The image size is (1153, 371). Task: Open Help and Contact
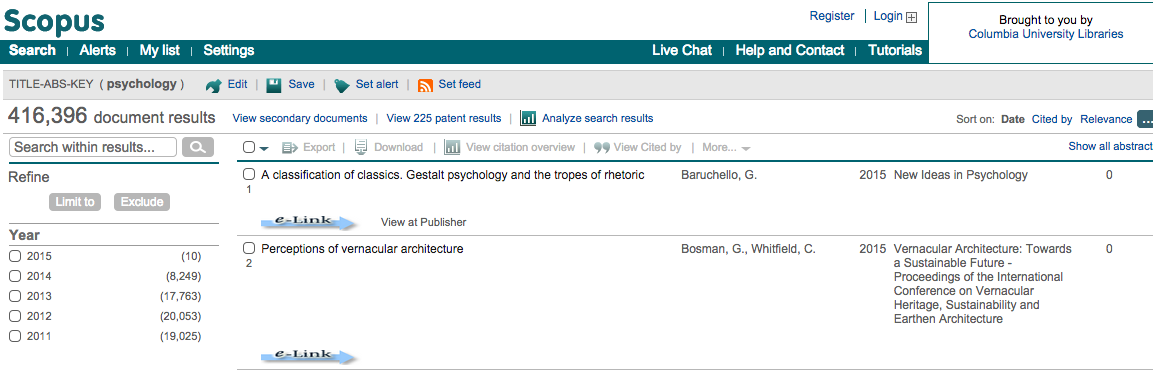pyautogui.click(x=790, y=51)
